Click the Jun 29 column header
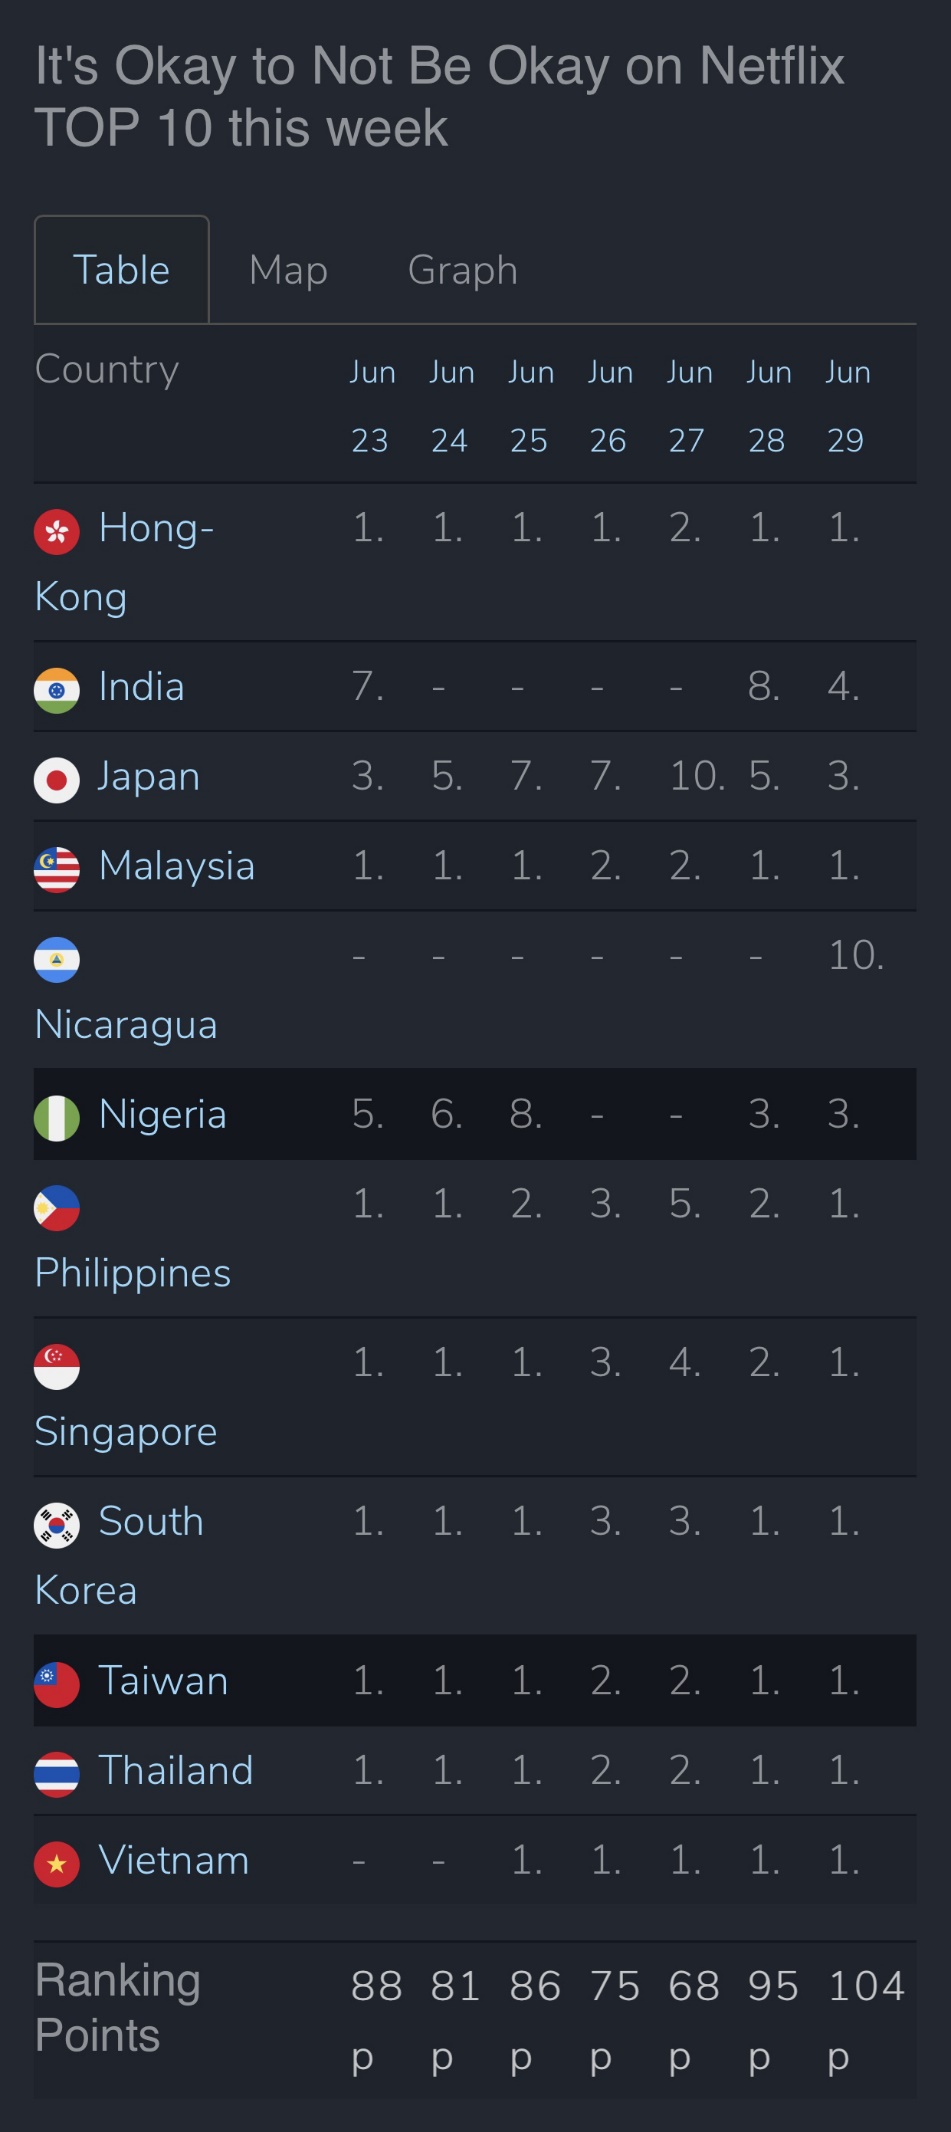The width and height of the screenshot is (951, 2132). tap(847, 405)
